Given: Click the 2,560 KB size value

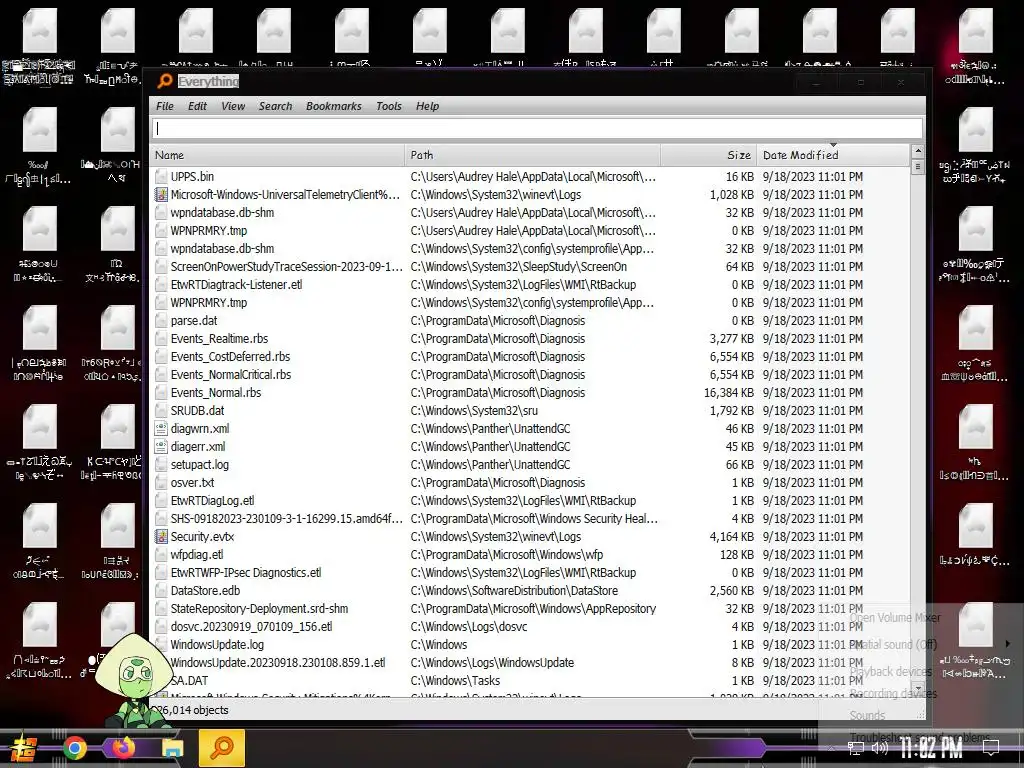Looking at the screenshot, I should [732, 590].
